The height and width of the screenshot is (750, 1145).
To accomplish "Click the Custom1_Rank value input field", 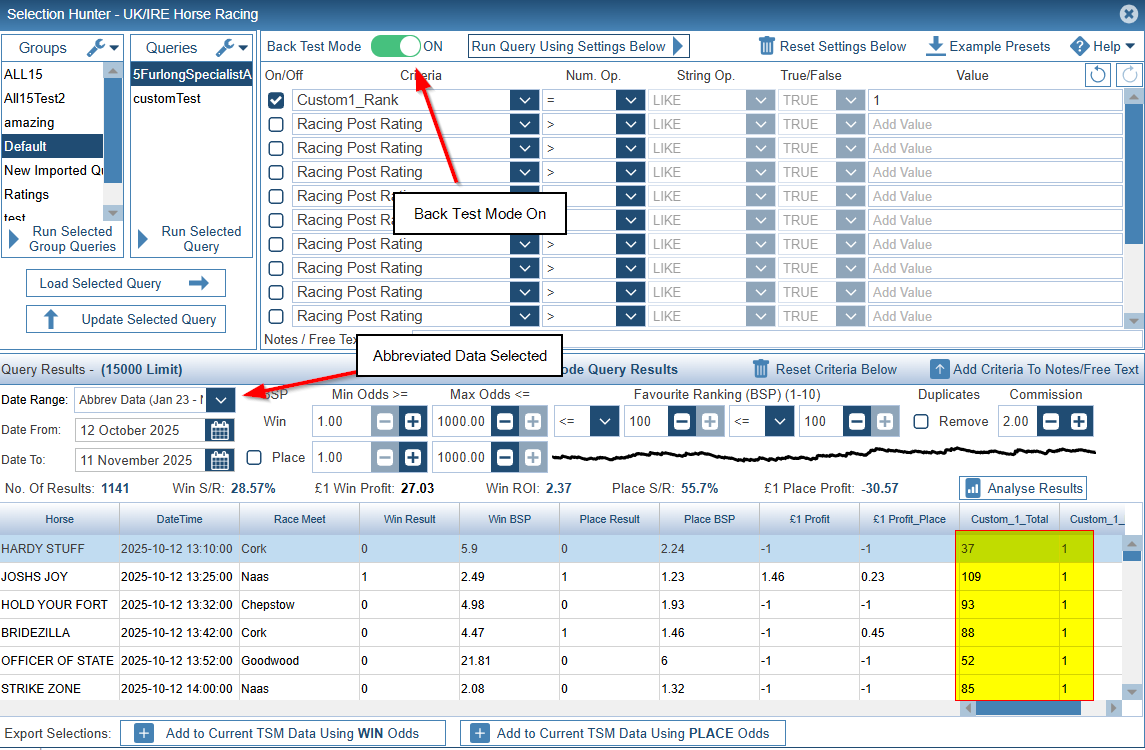I will click(x=994, y=100).
